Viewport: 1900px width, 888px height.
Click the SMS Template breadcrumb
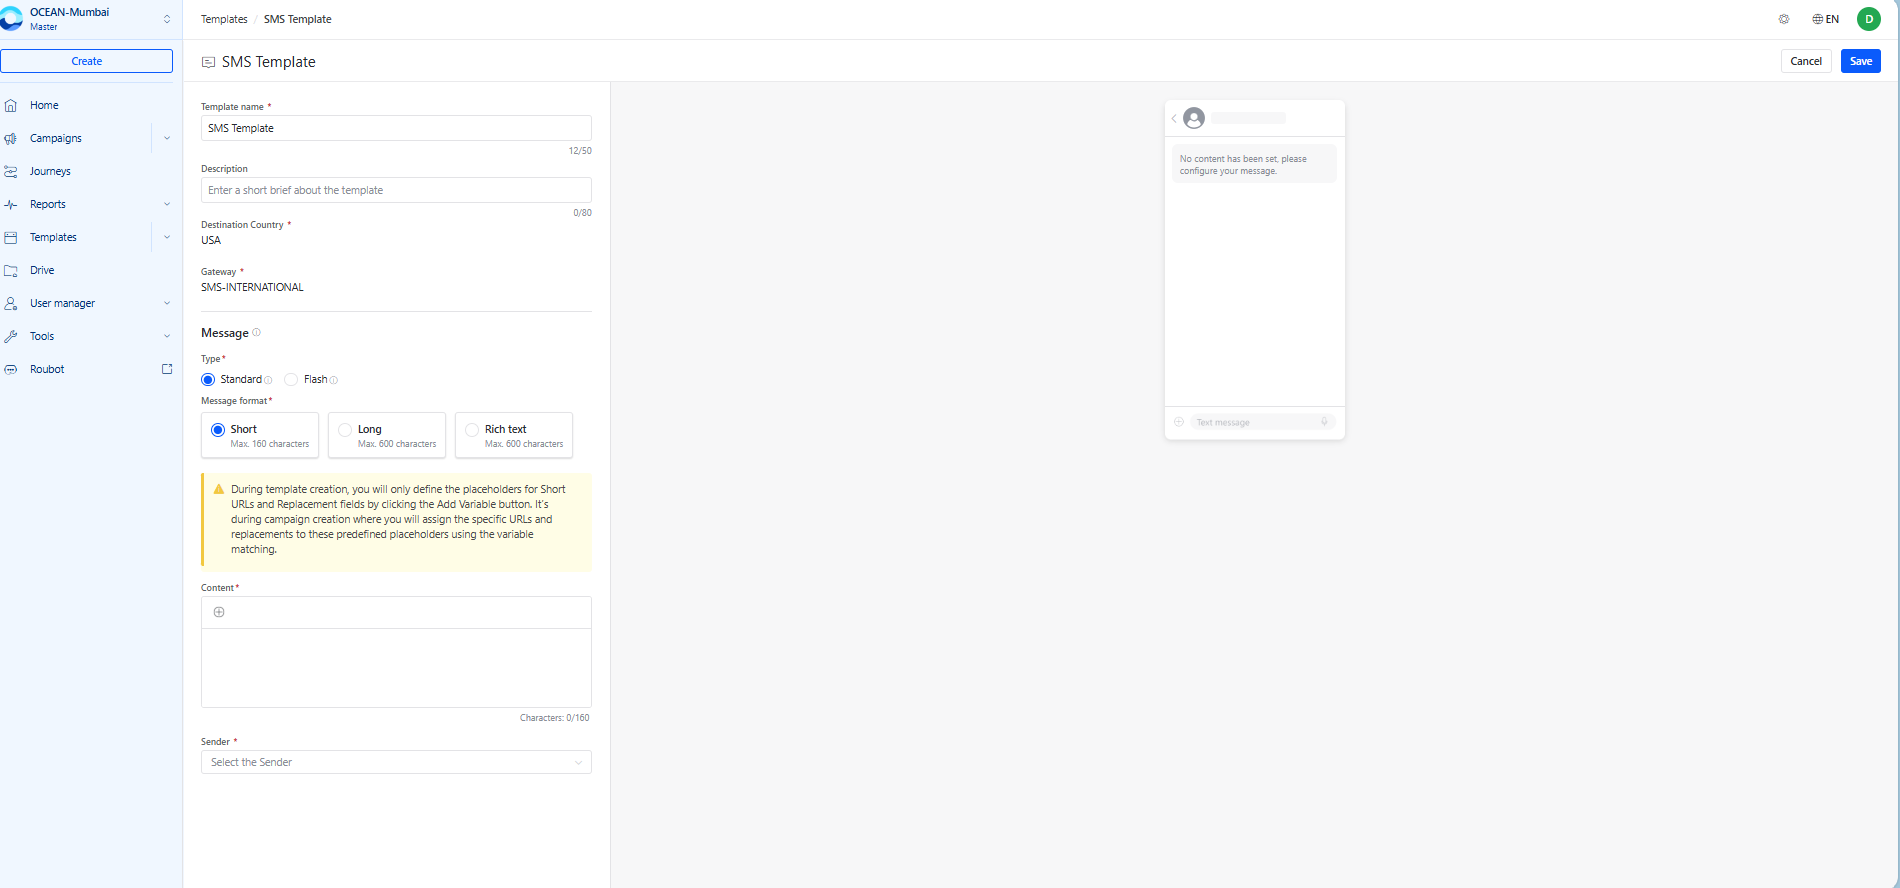point(297,19)
